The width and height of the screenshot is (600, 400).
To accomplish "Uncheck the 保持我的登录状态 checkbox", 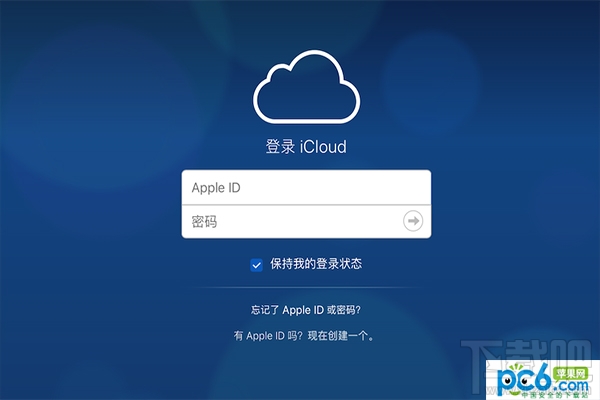I will pyautogui.click(x=256, y=264).
